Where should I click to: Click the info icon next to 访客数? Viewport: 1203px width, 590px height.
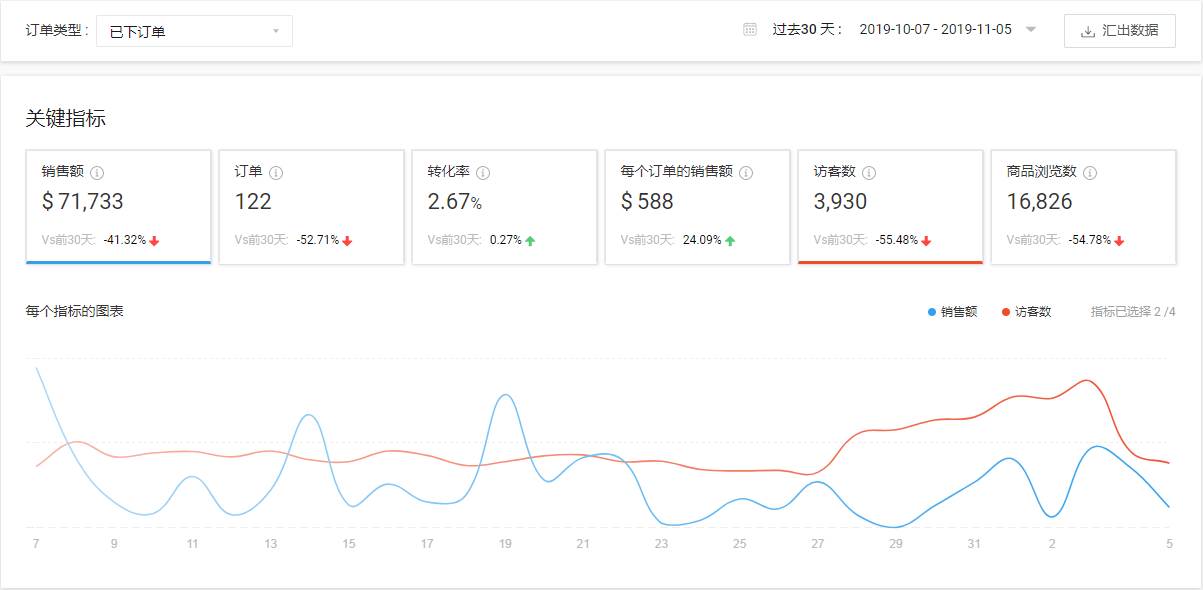click(x=869, y=172)
